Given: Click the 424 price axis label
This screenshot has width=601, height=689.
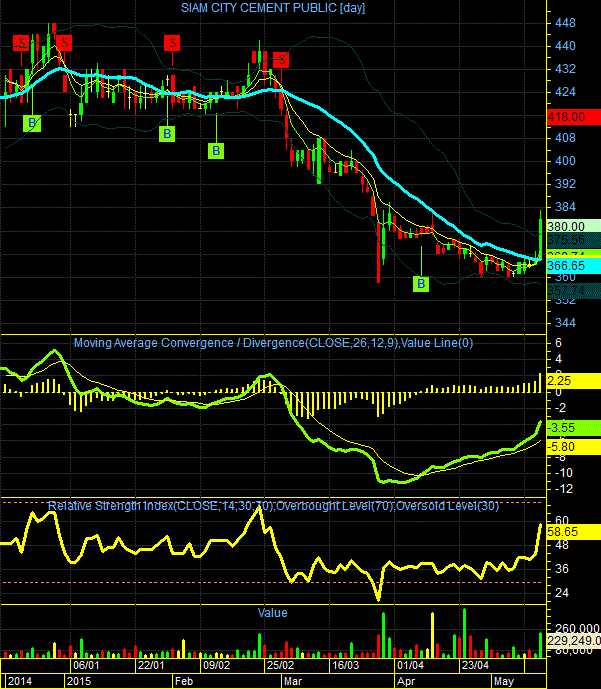Looking at the screenshot, I should click(x=565, y=92).
